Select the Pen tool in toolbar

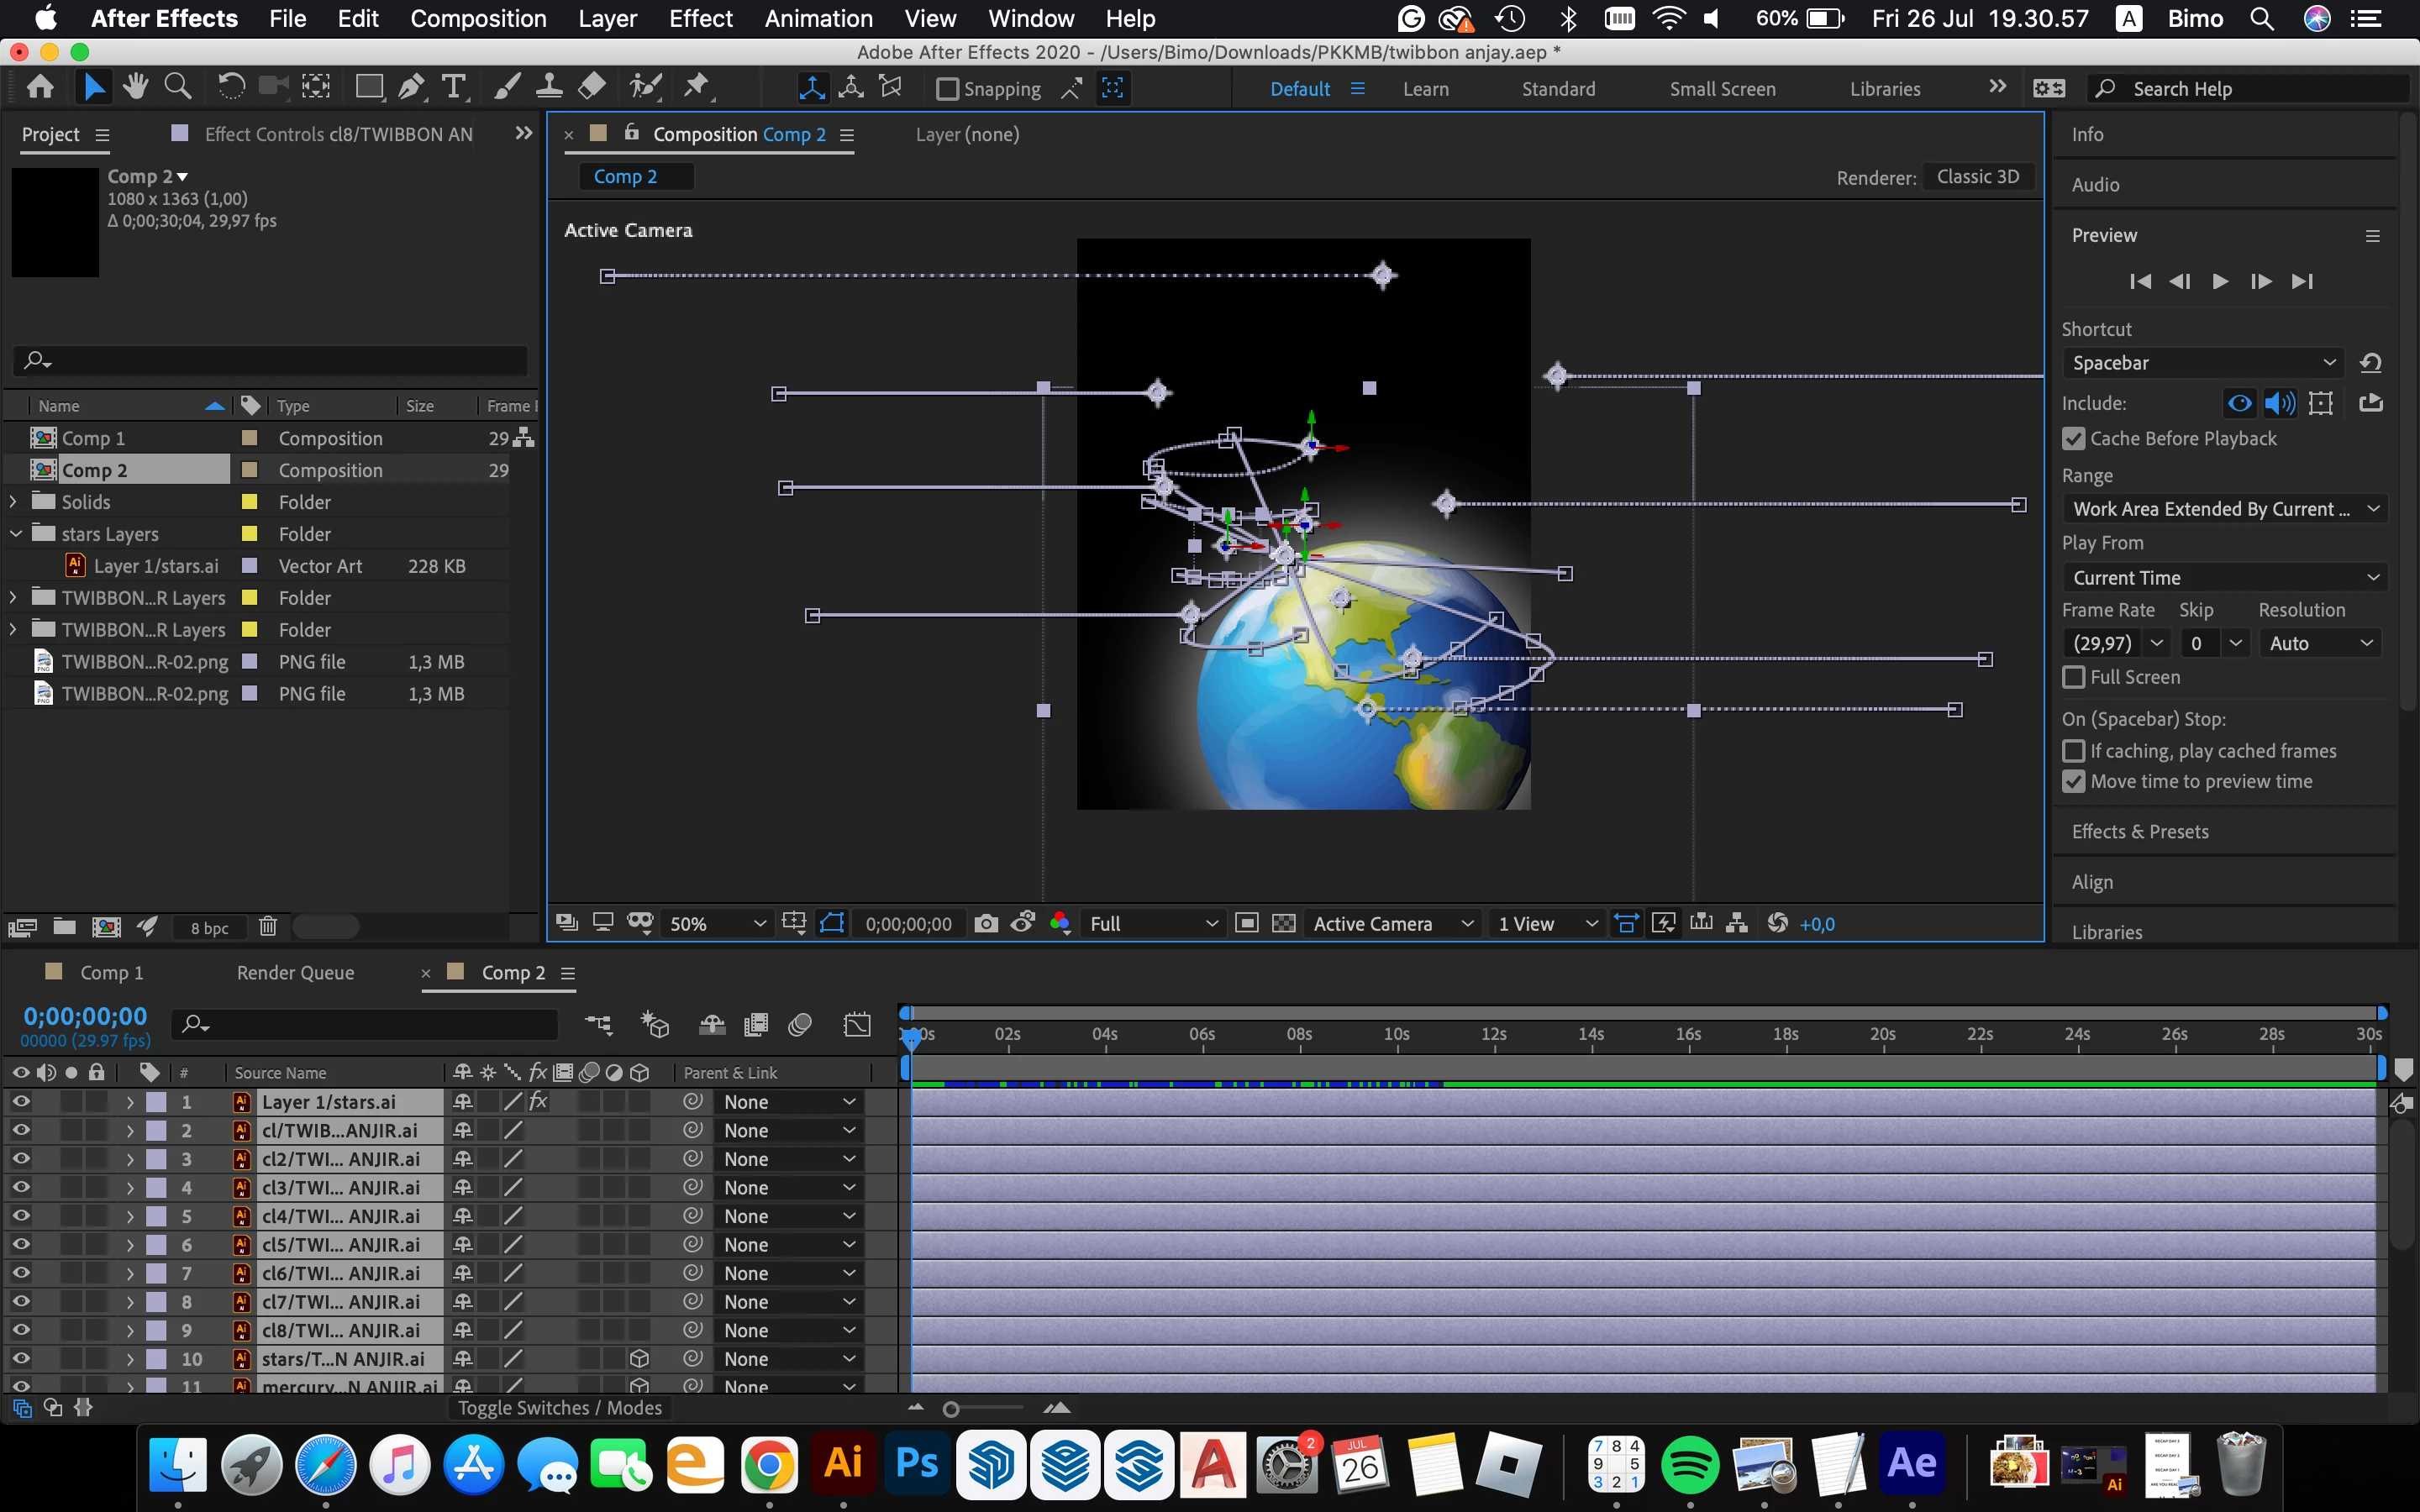pos(411,88)
